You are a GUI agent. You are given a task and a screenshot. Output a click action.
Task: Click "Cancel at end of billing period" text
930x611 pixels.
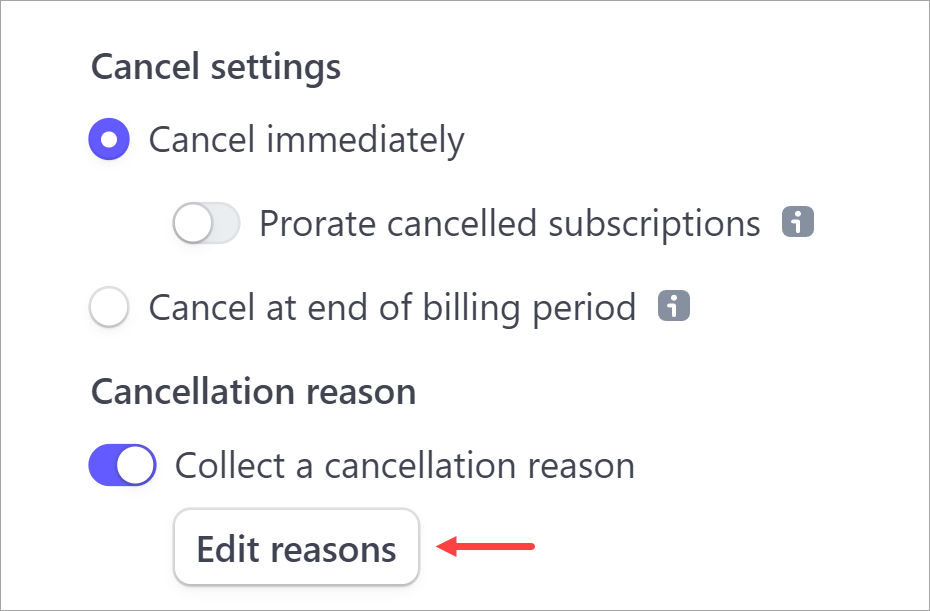click(392, 307)
